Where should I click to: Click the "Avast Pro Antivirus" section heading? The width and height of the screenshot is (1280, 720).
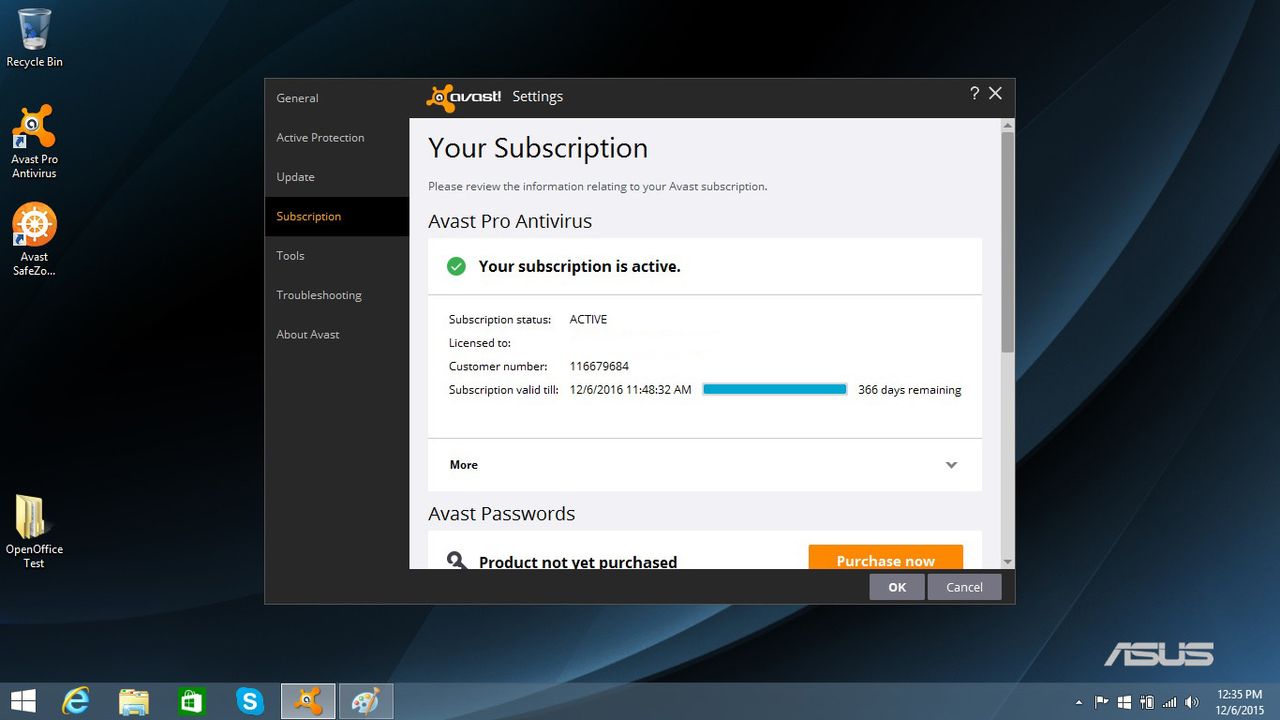coord(510,221)
